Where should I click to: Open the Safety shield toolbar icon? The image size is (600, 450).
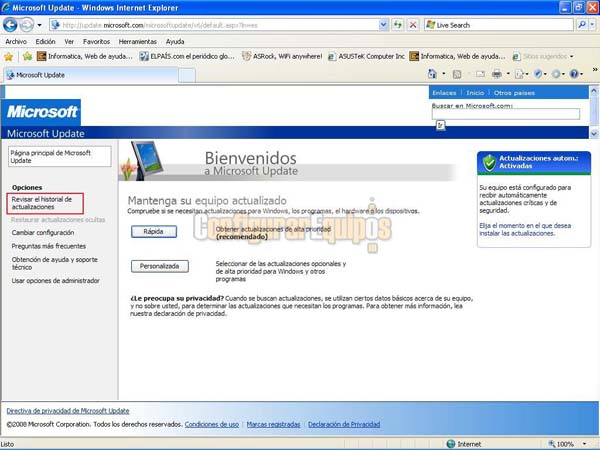540,74
